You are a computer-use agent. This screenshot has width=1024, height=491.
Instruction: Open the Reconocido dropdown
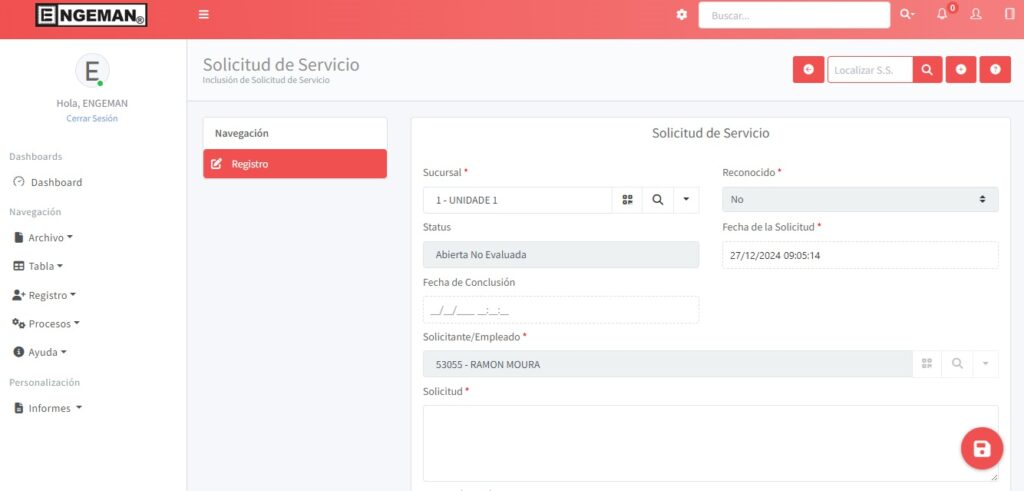point(860,199)
